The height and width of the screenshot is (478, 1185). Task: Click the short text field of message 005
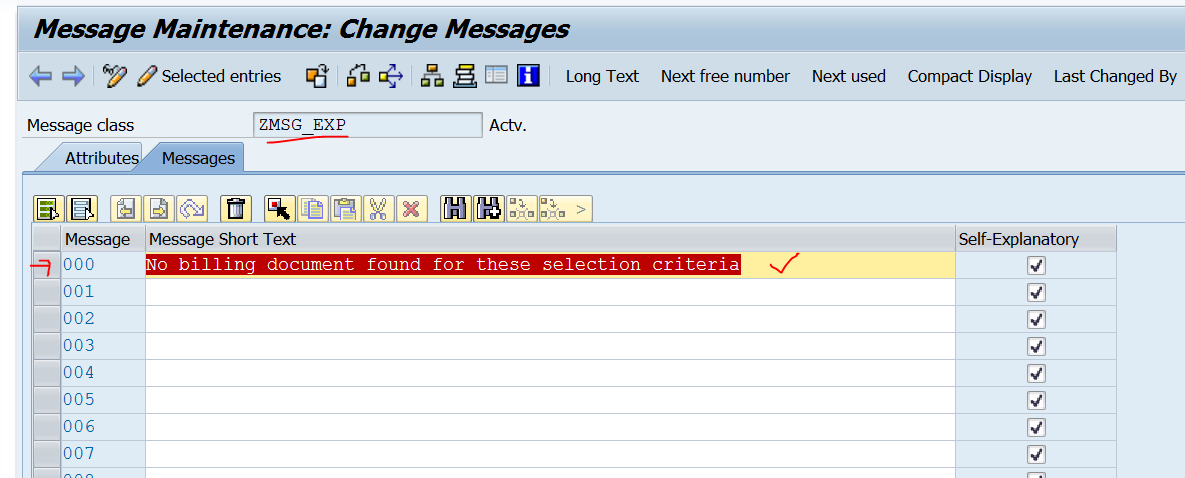[x=550, y=399]
